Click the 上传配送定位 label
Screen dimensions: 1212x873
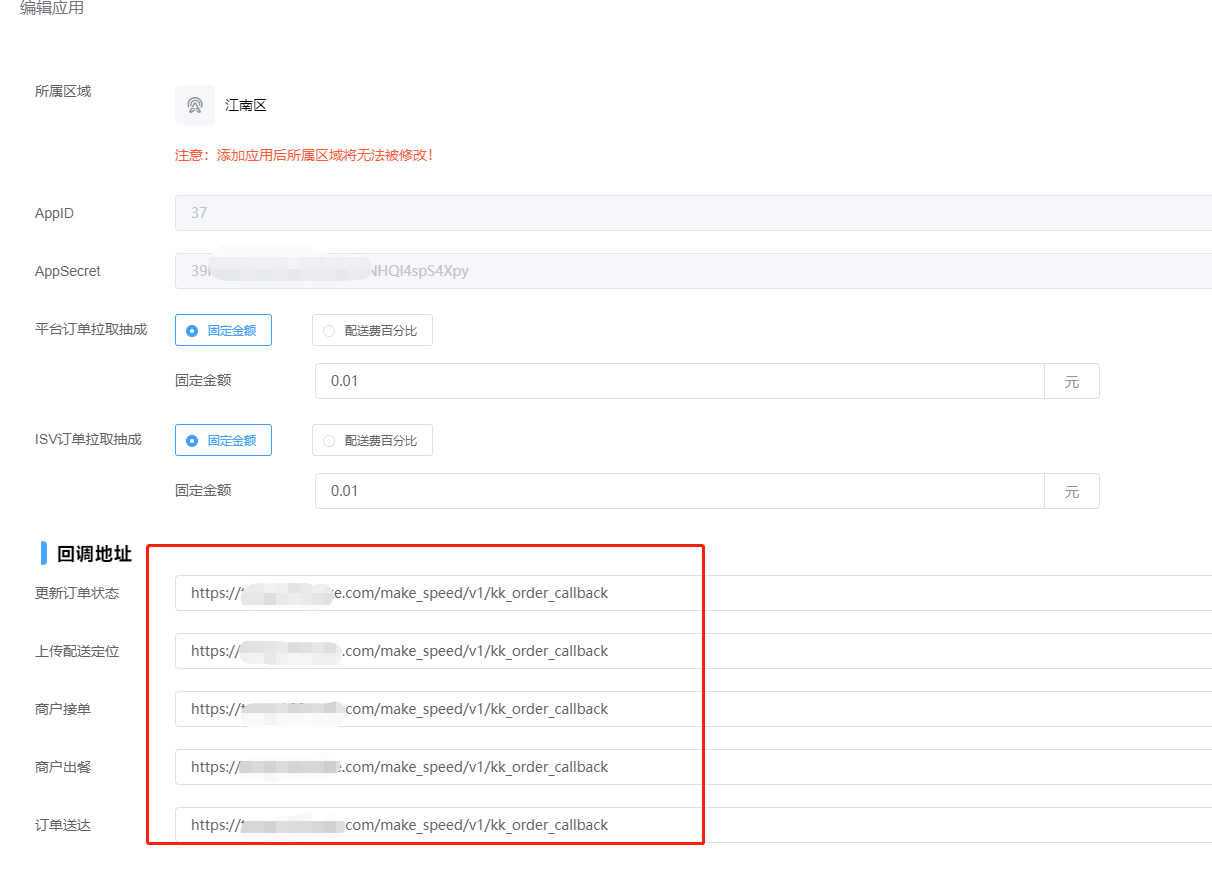coord(77,651)
